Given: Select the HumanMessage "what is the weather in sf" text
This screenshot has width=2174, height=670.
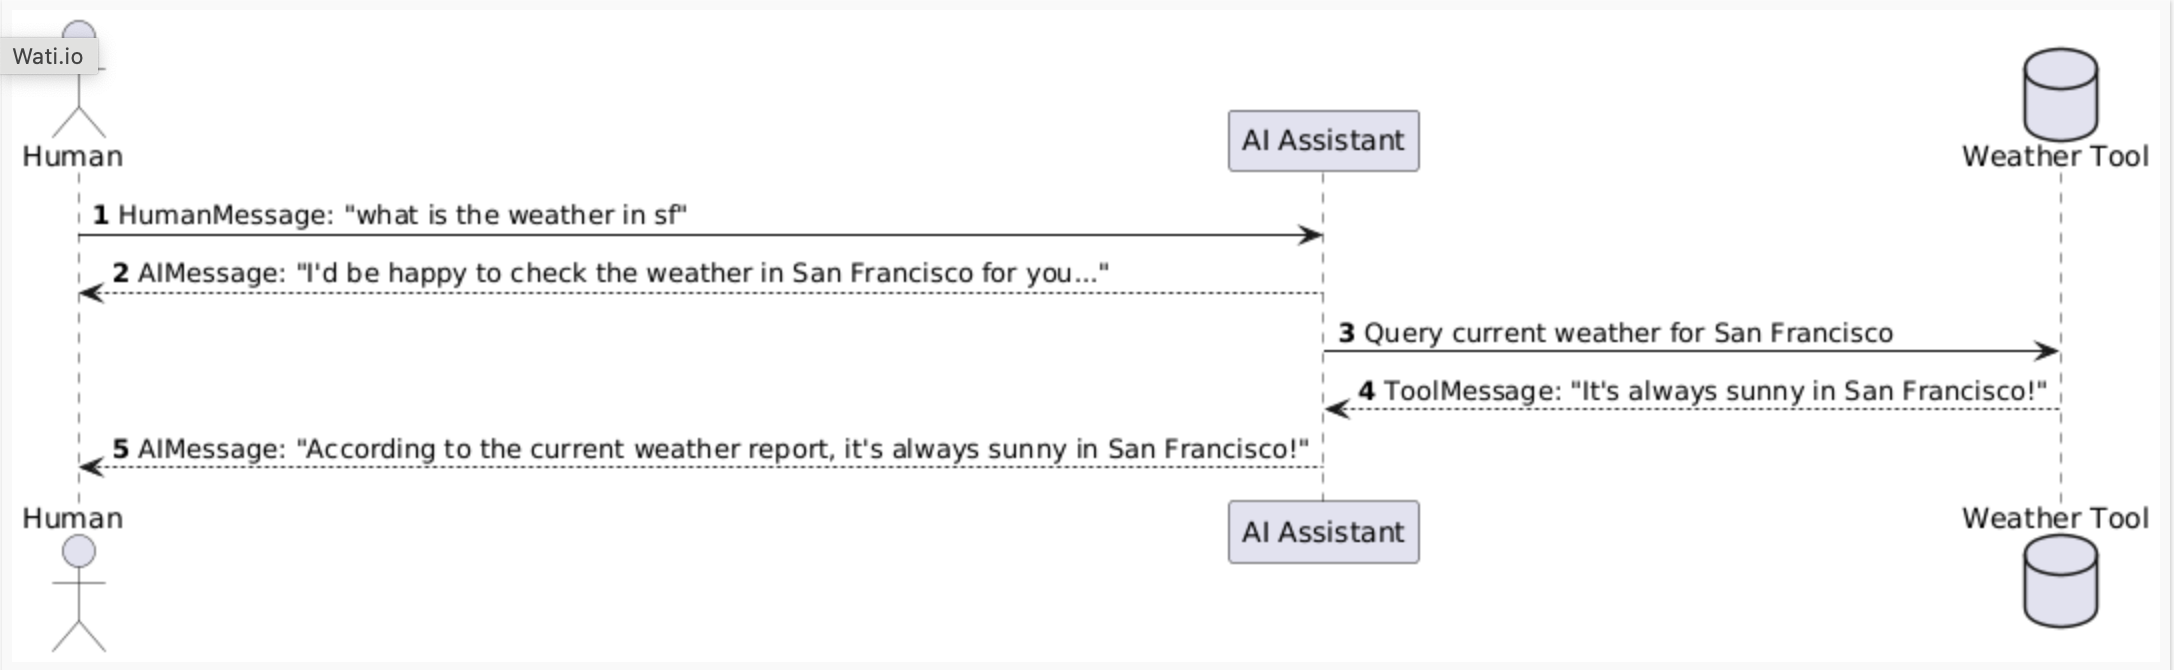Looking at the screenshot, I should (402, 215).
